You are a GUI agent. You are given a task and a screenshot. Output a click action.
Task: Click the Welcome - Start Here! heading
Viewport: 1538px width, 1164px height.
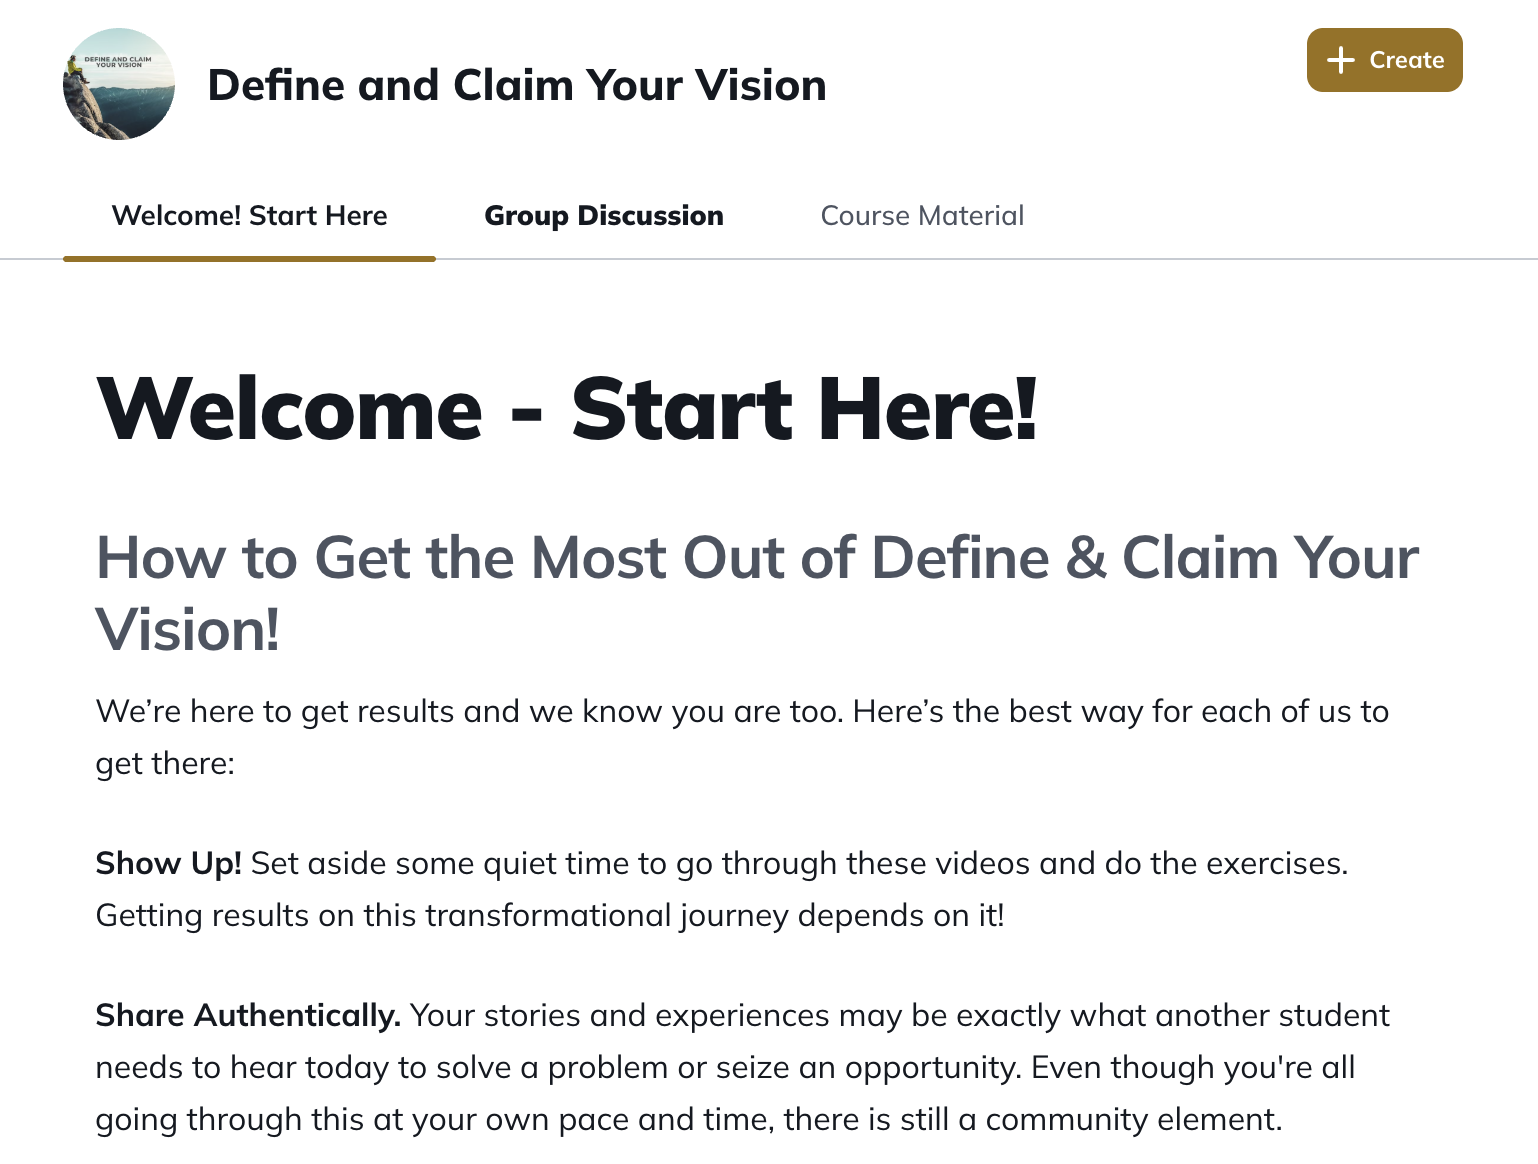[566, 409]
